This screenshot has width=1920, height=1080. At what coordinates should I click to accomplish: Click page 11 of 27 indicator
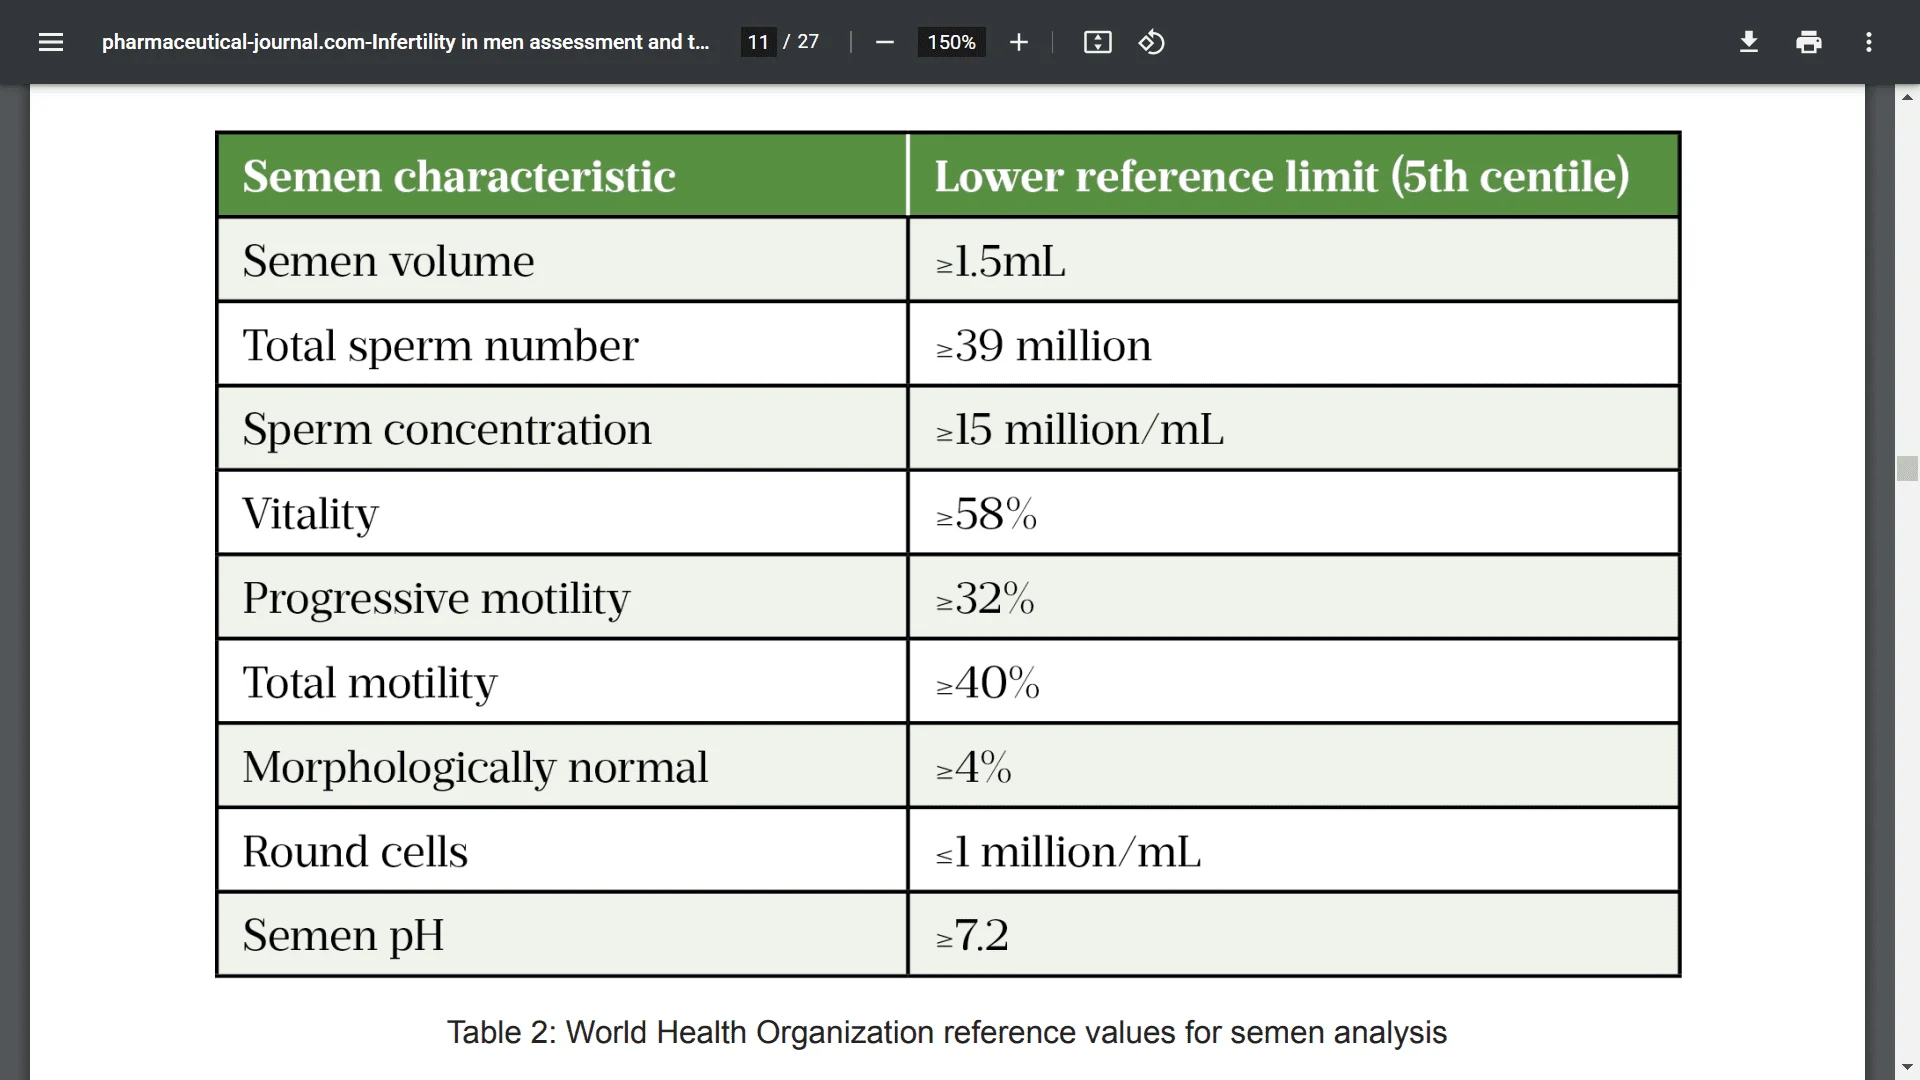782,42
